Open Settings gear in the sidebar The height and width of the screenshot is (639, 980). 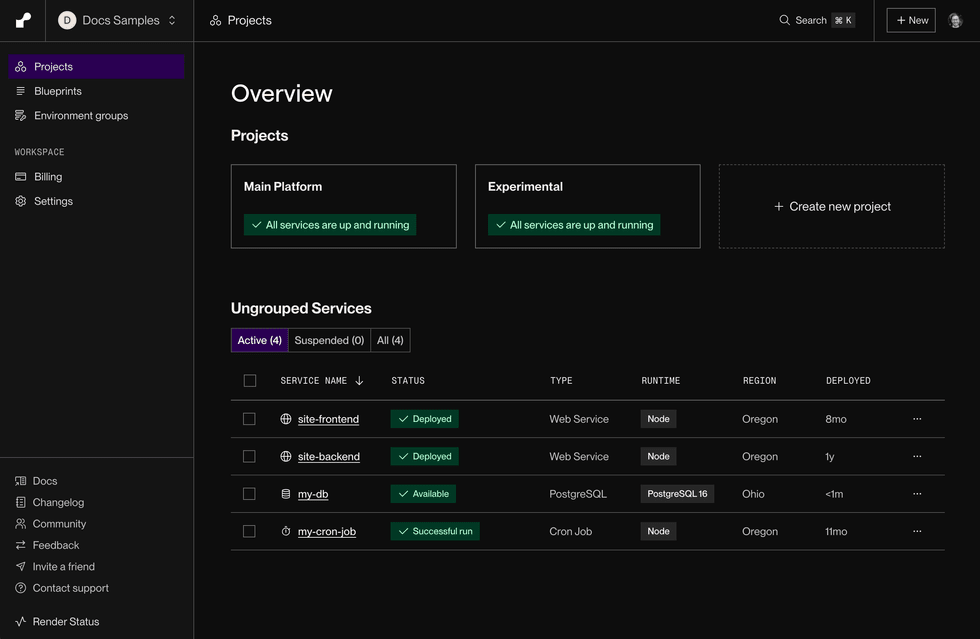(x=21, y=201)
